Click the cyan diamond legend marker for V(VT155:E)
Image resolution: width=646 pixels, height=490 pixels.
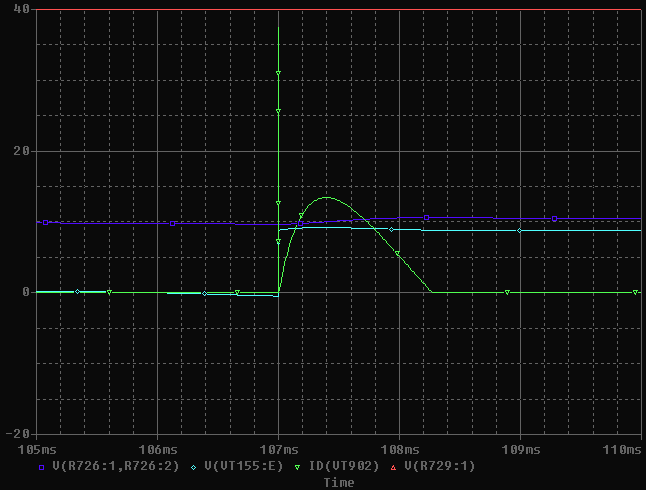pos(193,467)
